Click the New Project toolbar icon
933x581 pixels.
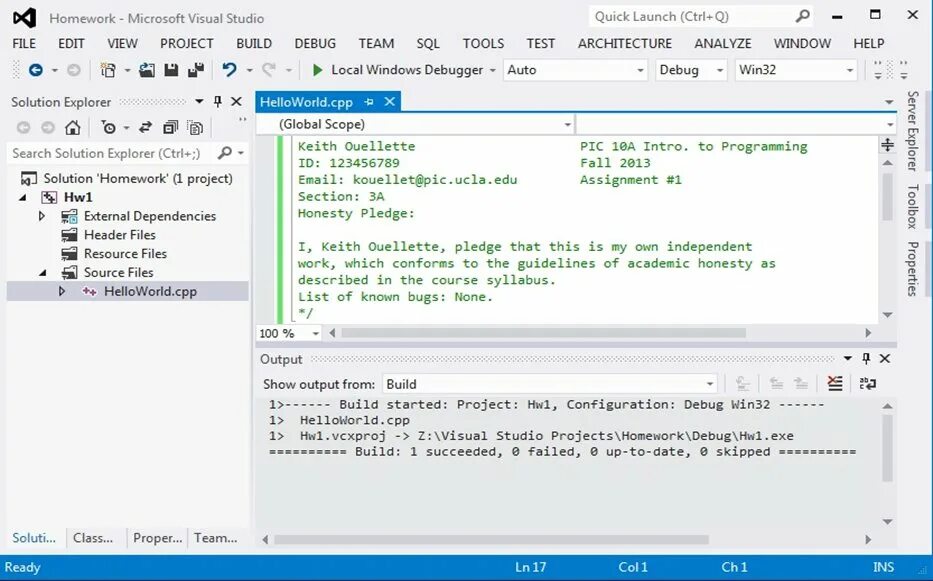(108, 70)
